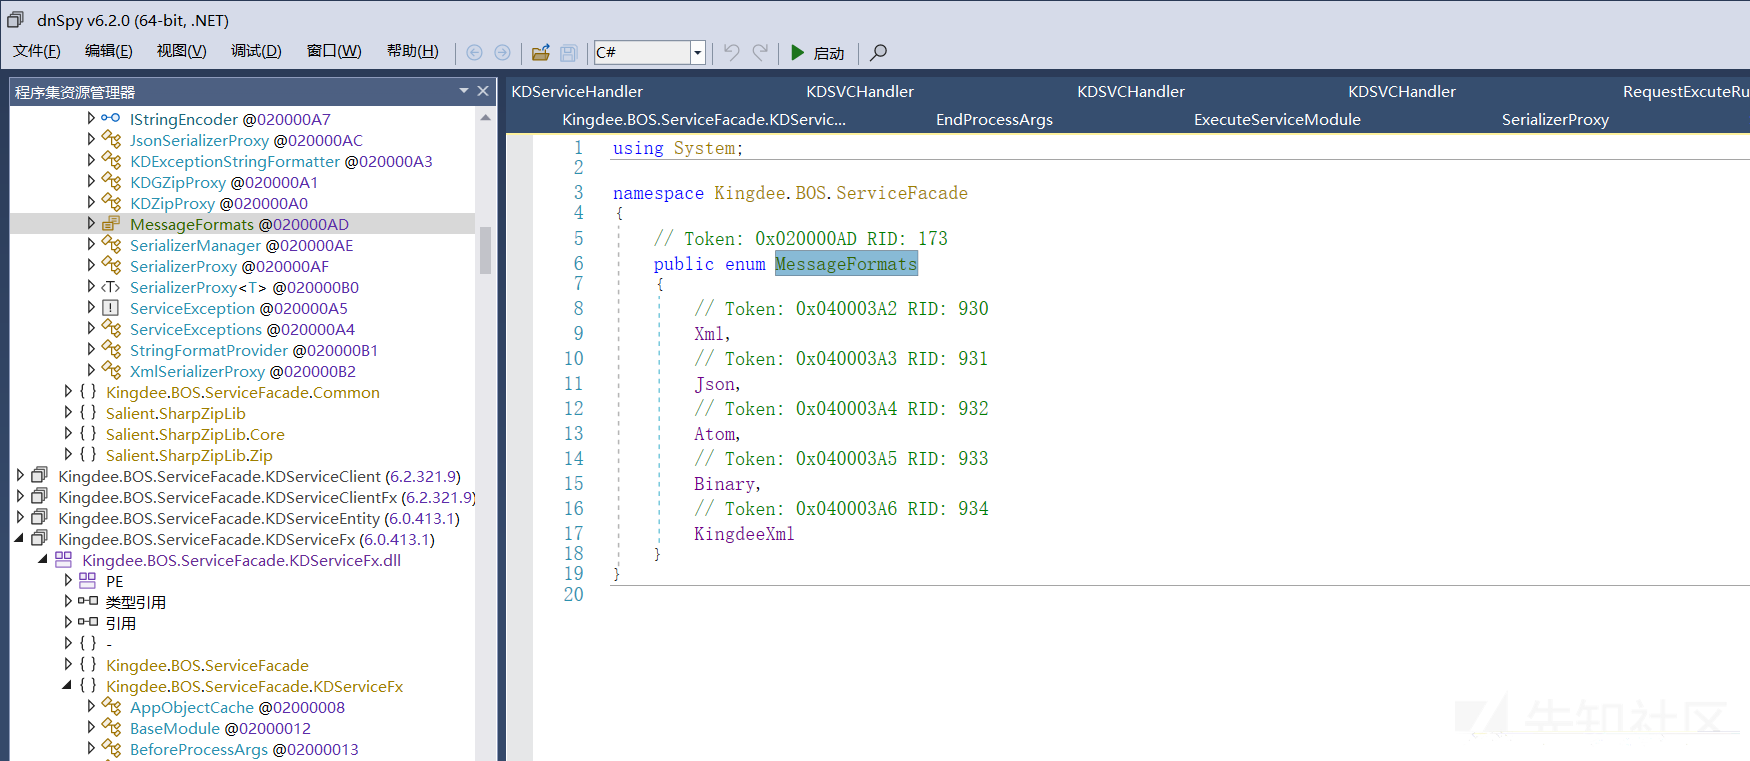Select MessageFormats enum icon
The image size is (1750, 761).
click(111, 224)
